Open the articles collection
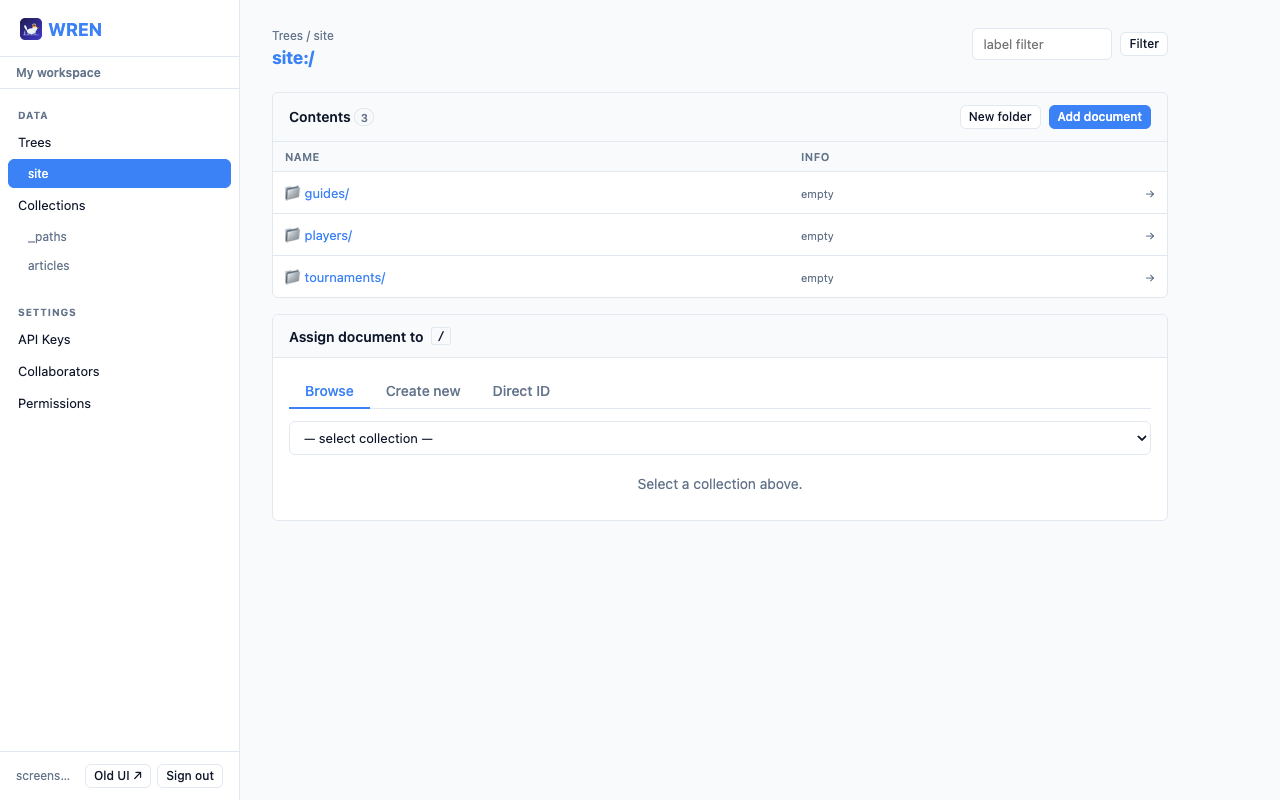Image resolution: width=1280 pixels, height=800 pixels. point(48,265)
